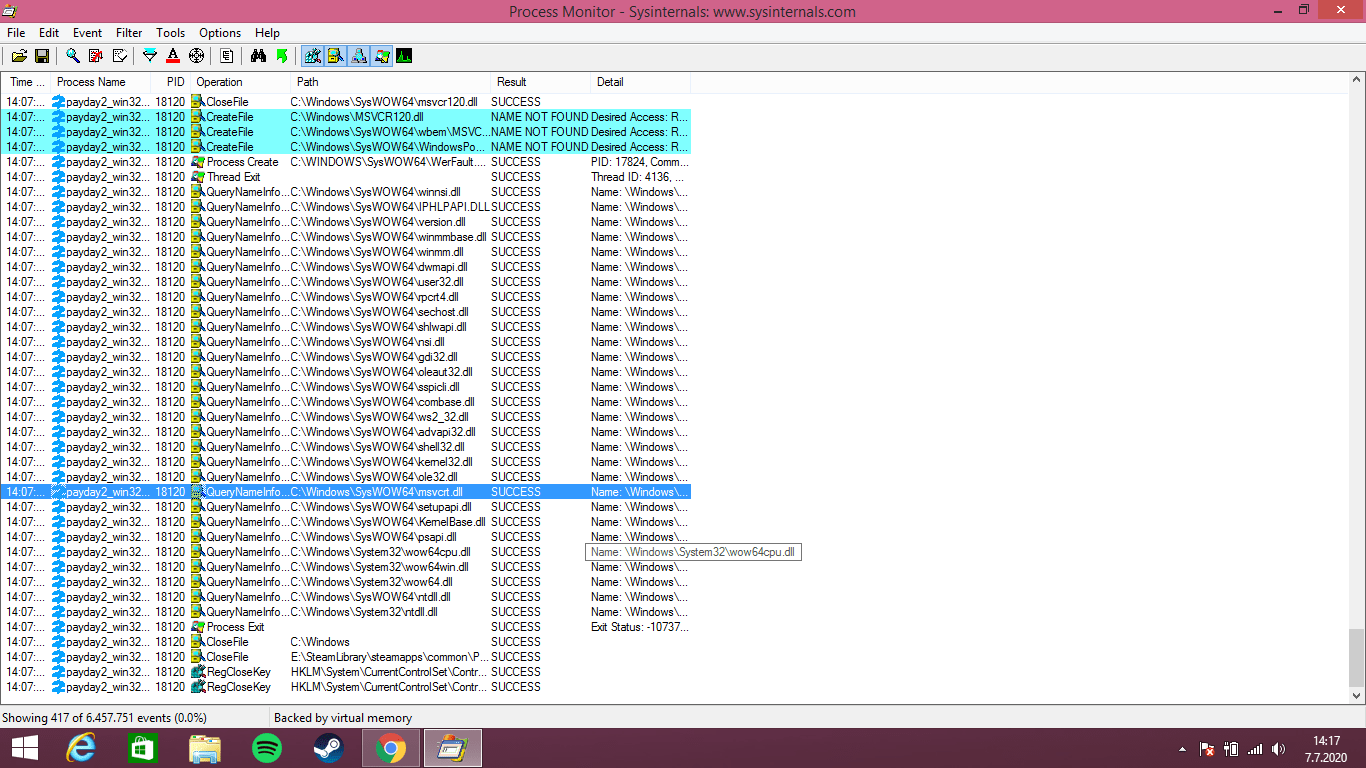Click the crosshair Include Process From Window icon
The width and height of the screenshot is (1366, 768).
[196, 56]
